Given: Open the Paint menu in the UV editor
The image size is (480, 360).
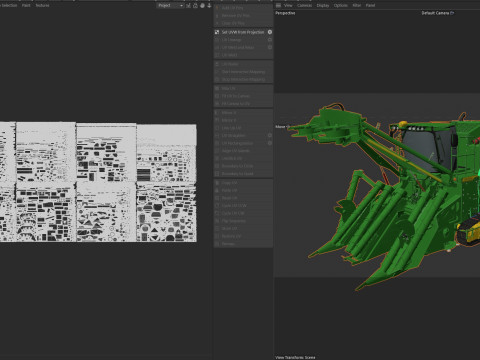Looking at the screenshot, I should [x=26, y=5].
